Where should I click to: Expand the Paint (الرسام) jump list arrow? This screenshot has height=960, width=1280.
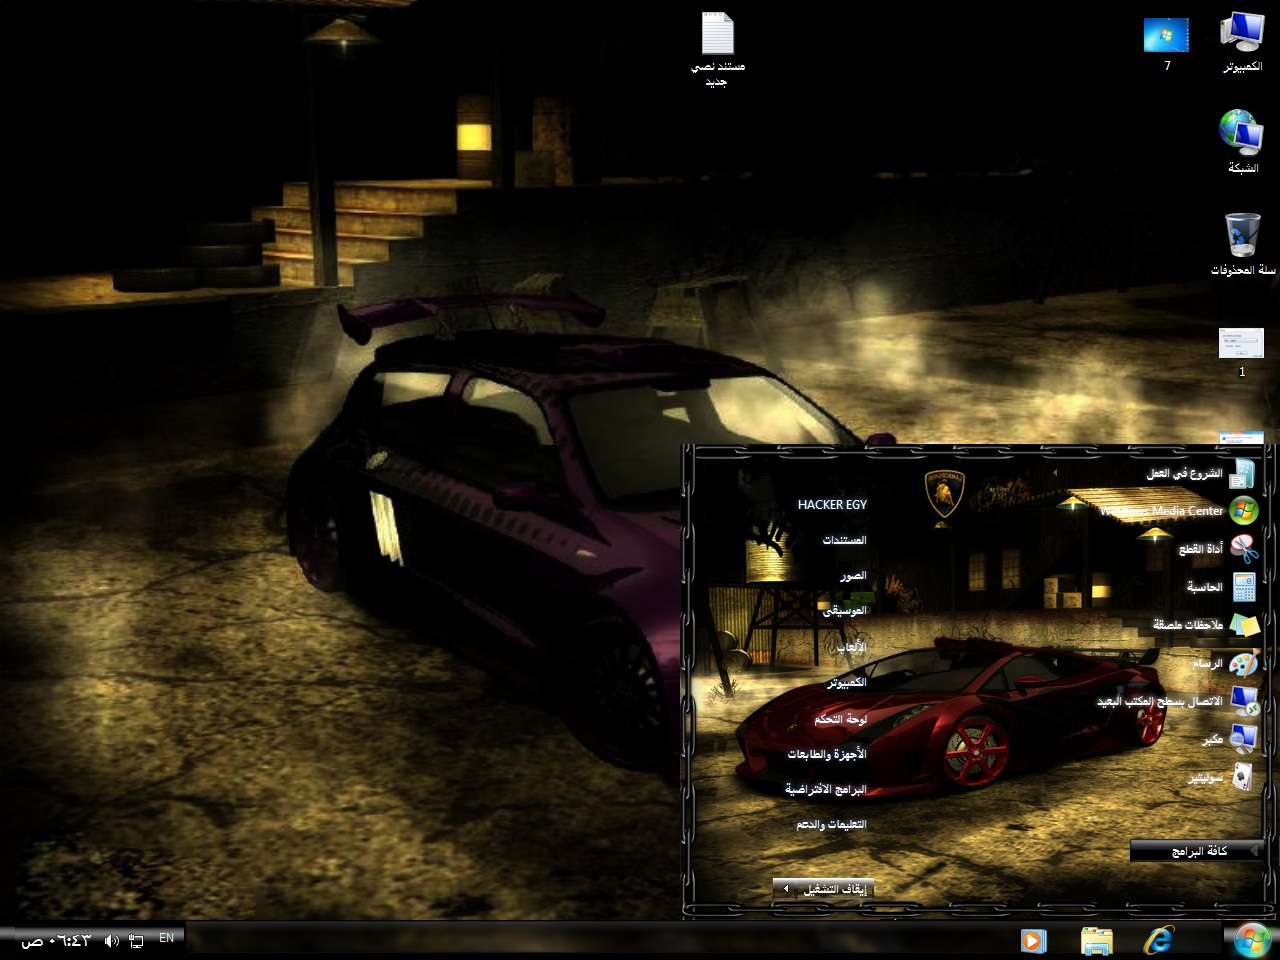pyautogui.click(x=1055, y=662)
